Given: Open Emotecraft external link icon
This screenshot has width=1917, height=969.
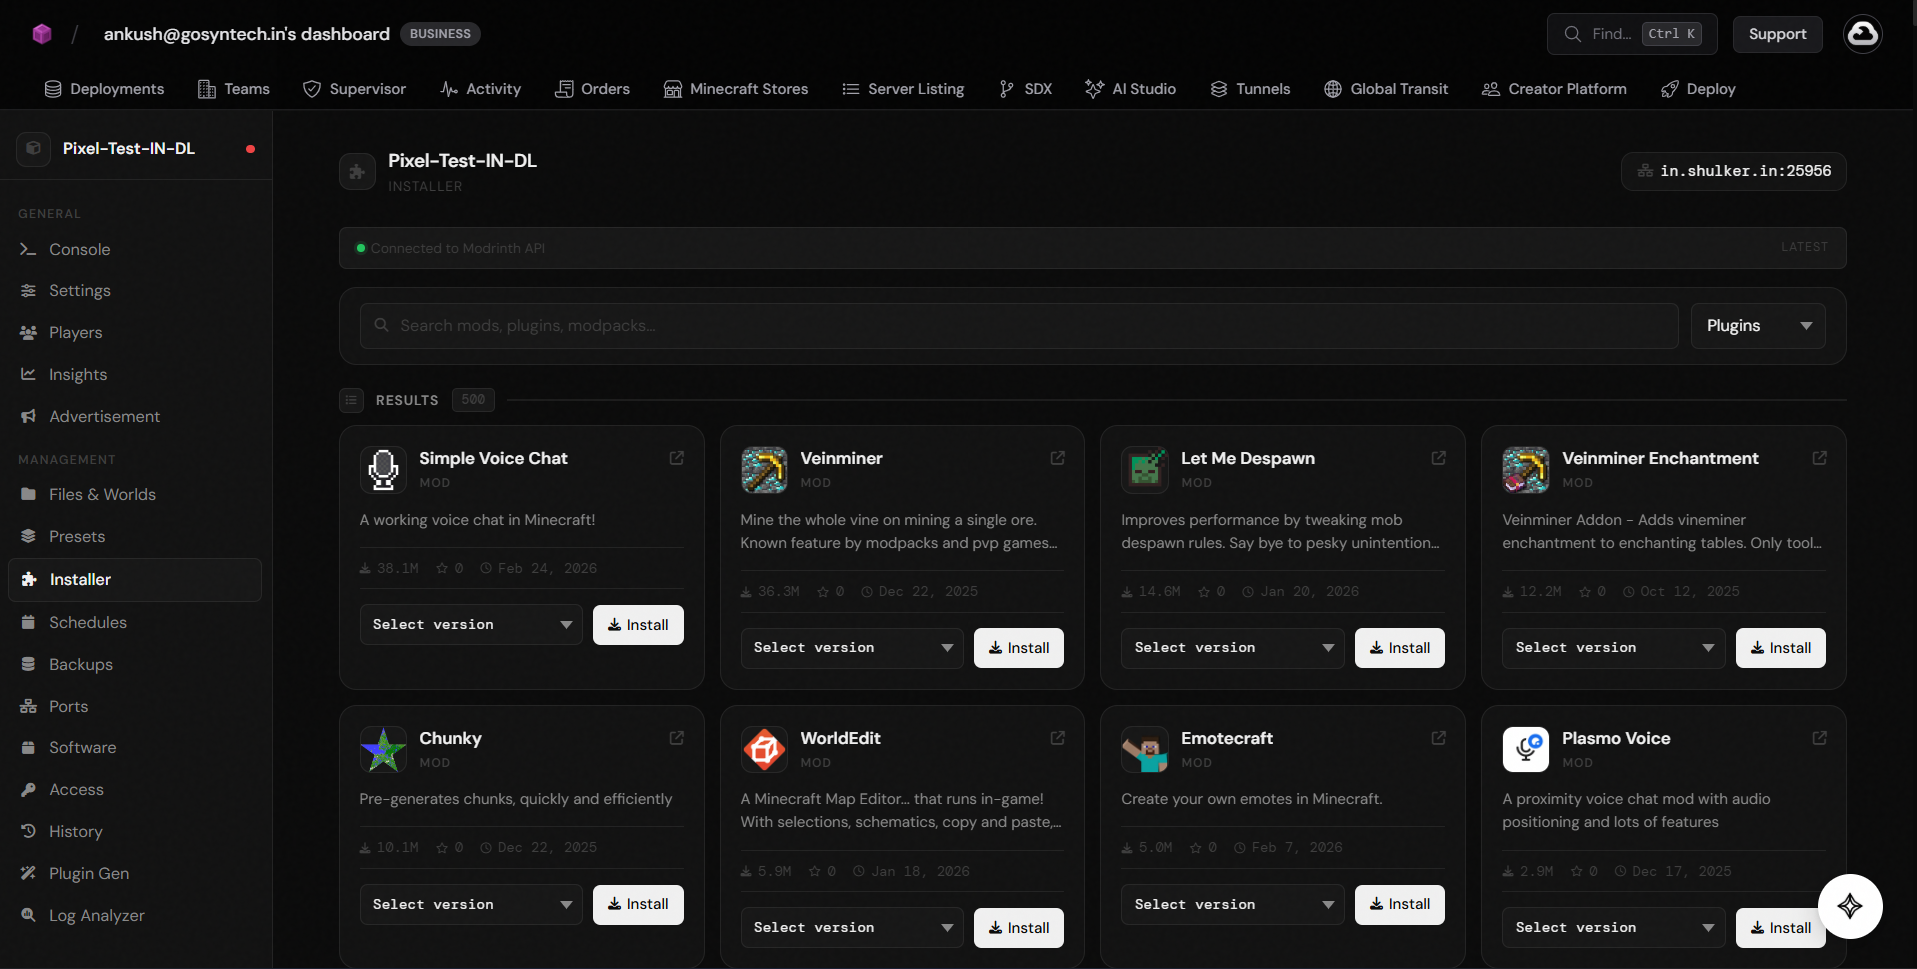Looking at the screenshot, I should point(1439,738).
